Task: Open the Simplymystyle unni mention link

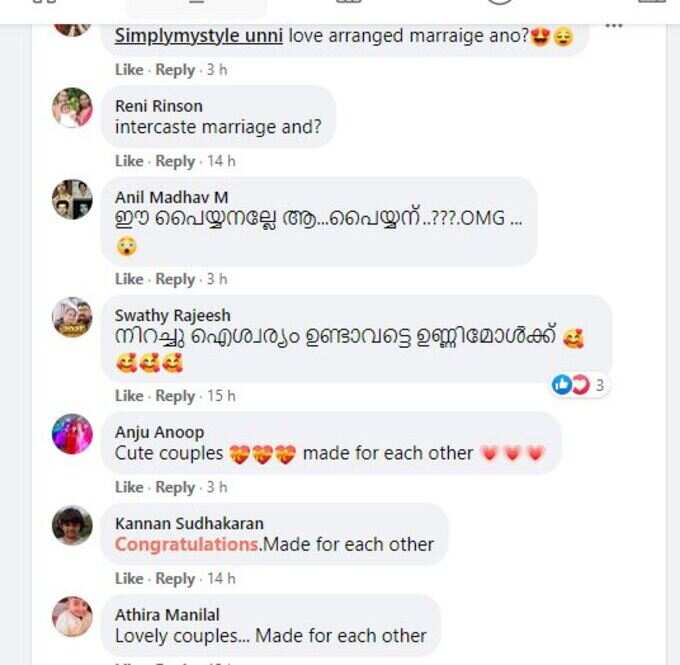Action: 199,36
